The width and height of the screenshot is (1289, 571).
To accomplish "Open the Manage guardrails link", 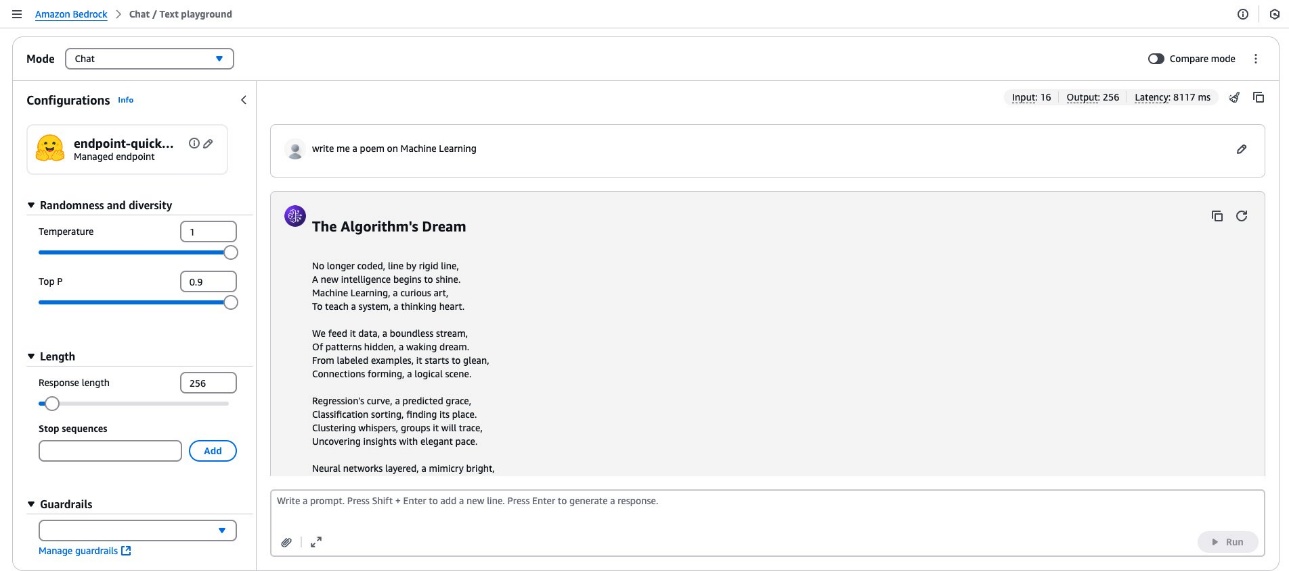I will tap(85, 551).
